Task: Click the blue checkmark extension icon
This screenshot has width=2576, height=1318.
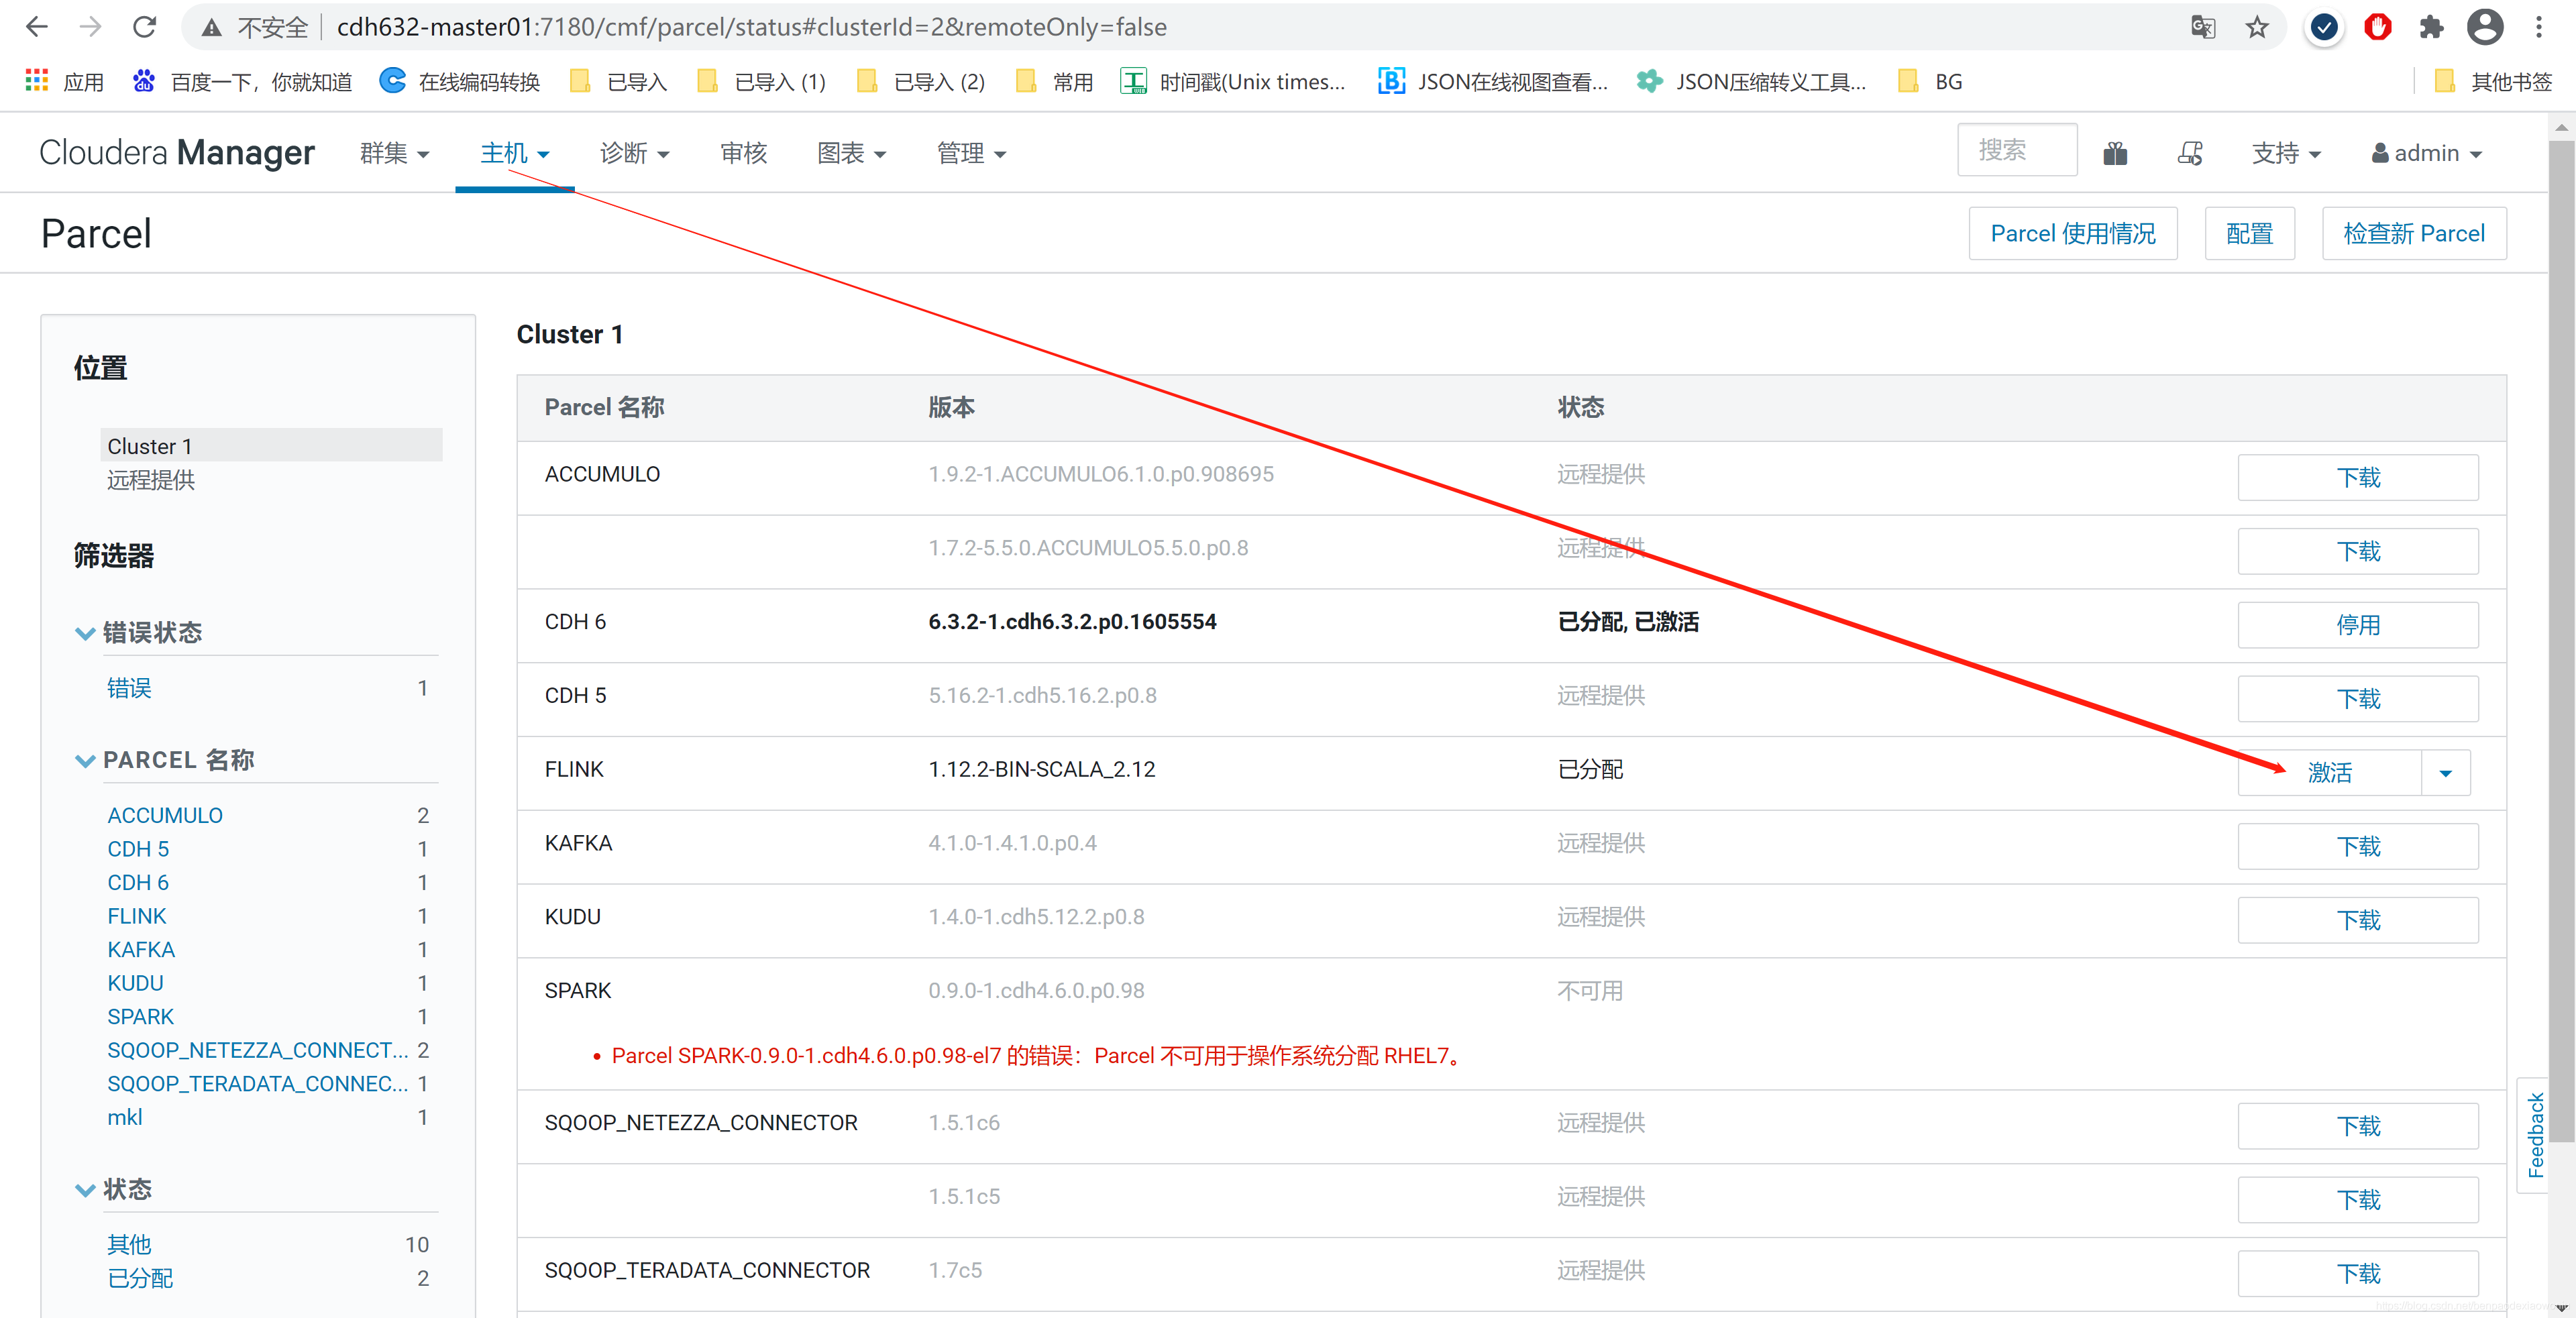Action: pyautogui.click(x=2324, y=27)
